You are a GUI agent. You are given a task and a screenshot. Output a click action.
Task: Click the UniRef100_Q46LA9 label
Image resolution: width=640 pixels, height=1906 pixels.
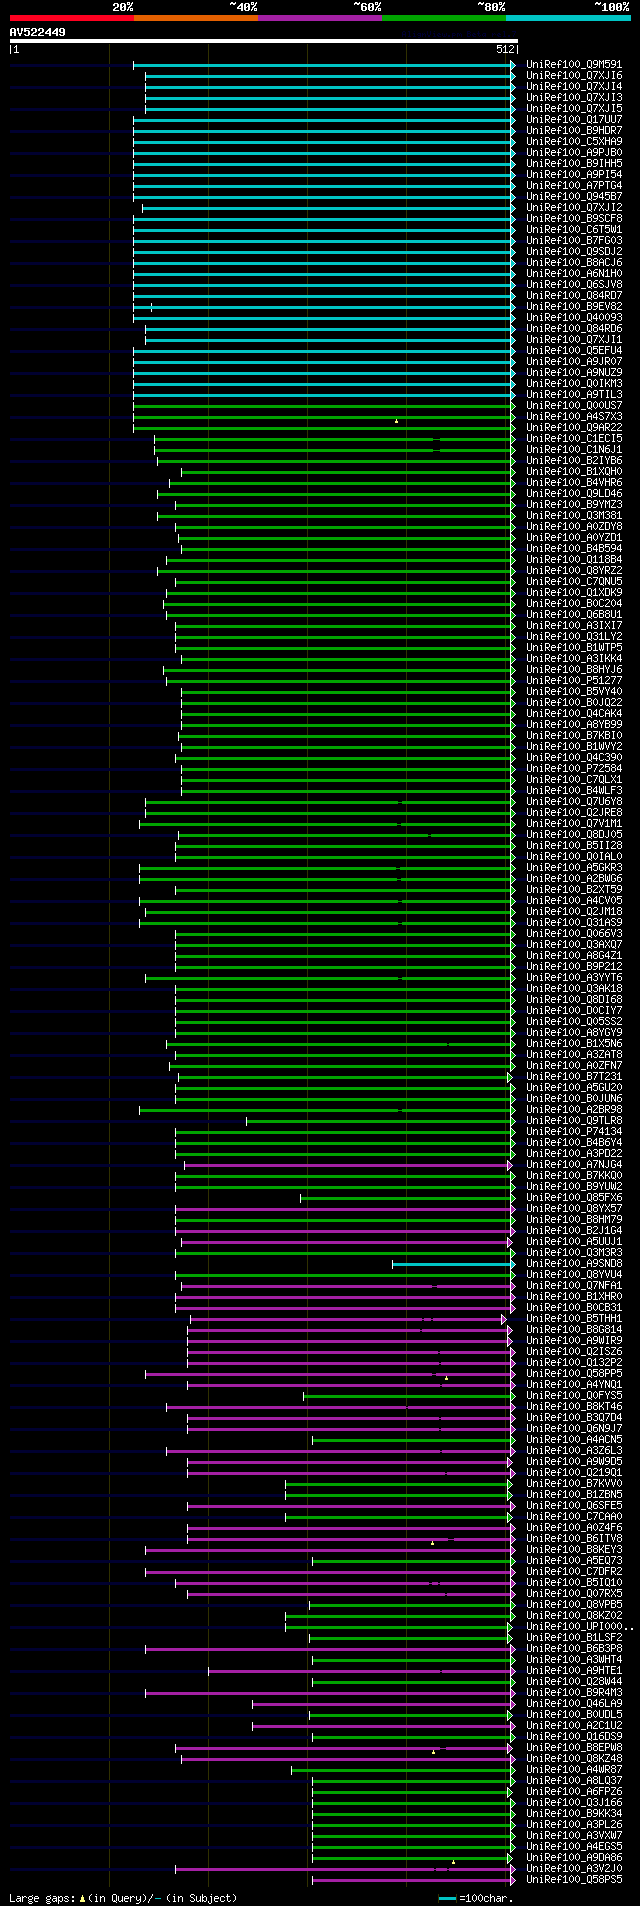(x=574, y=1703)
